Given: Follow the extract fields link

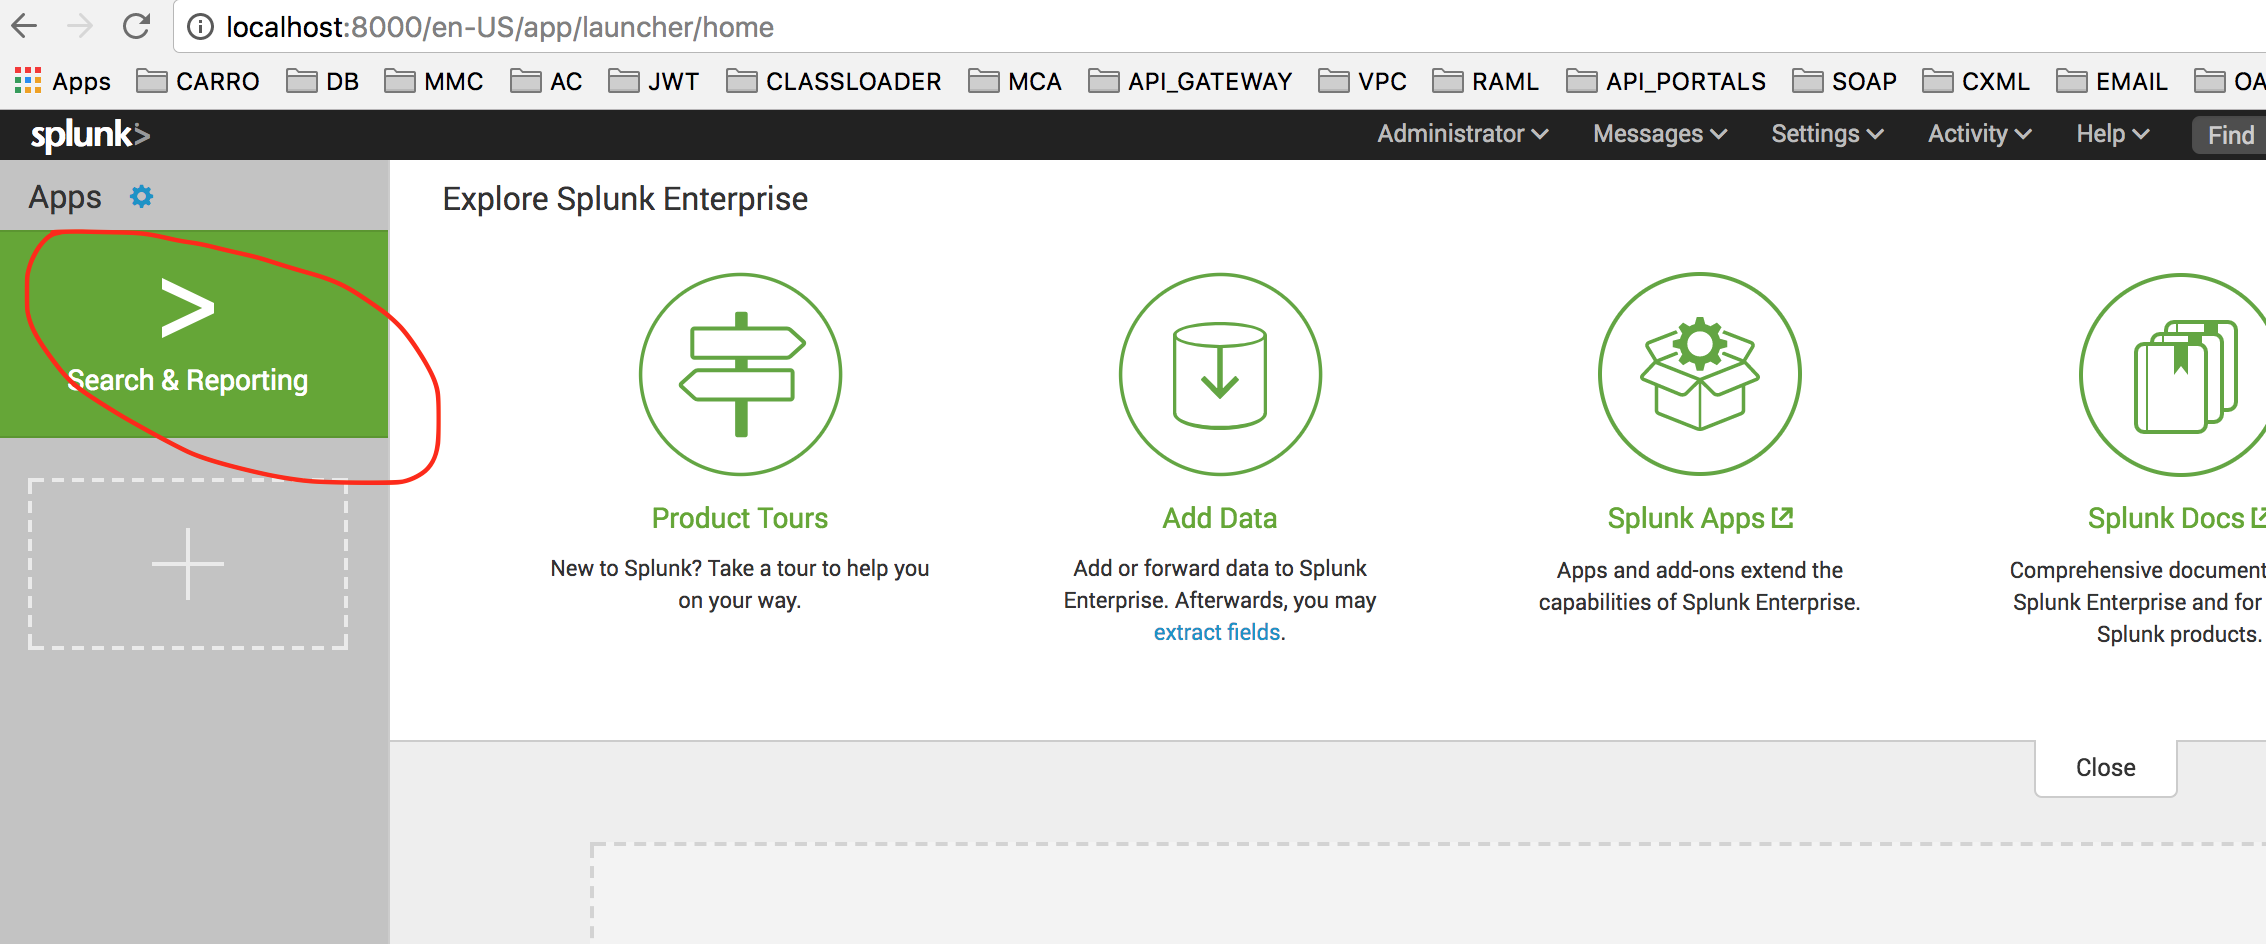Looking at the screenshot, I should click(1217, 632).
